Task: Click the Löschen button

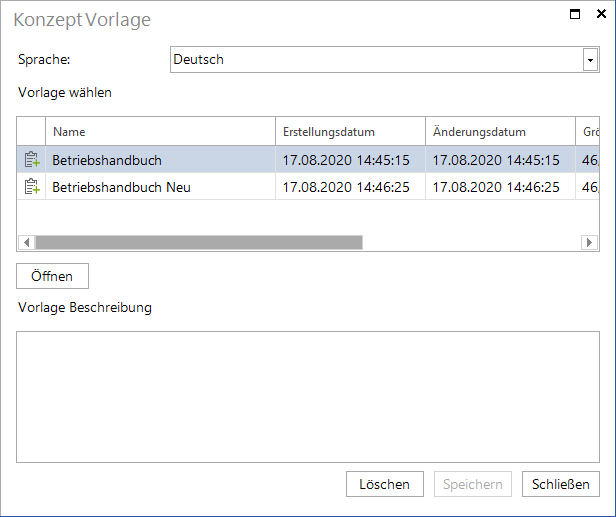Action: tap(385, 484)
